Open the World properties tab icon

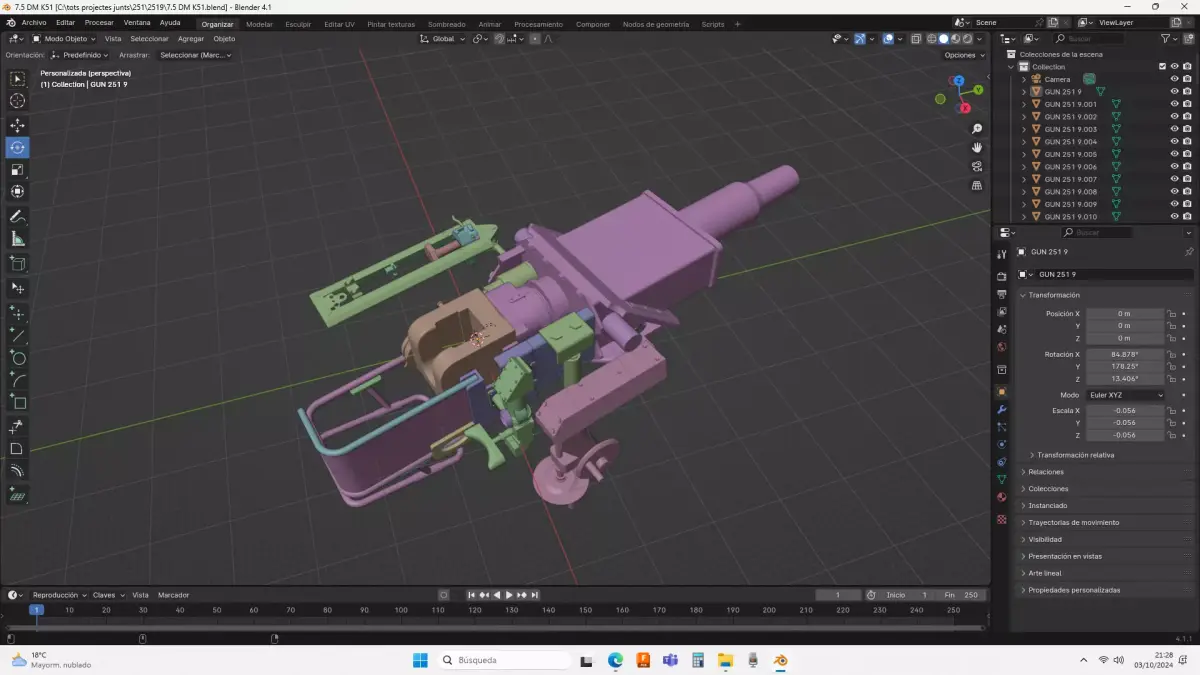(x=1001, y=347)
